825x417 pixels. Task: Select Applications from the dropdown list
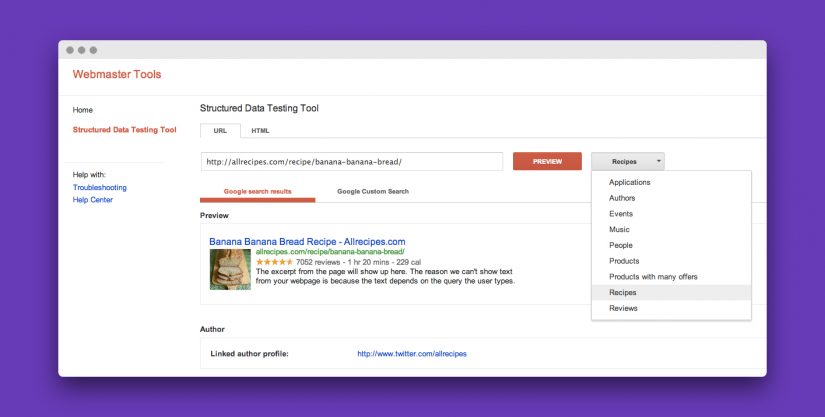(x=630, y=182)
